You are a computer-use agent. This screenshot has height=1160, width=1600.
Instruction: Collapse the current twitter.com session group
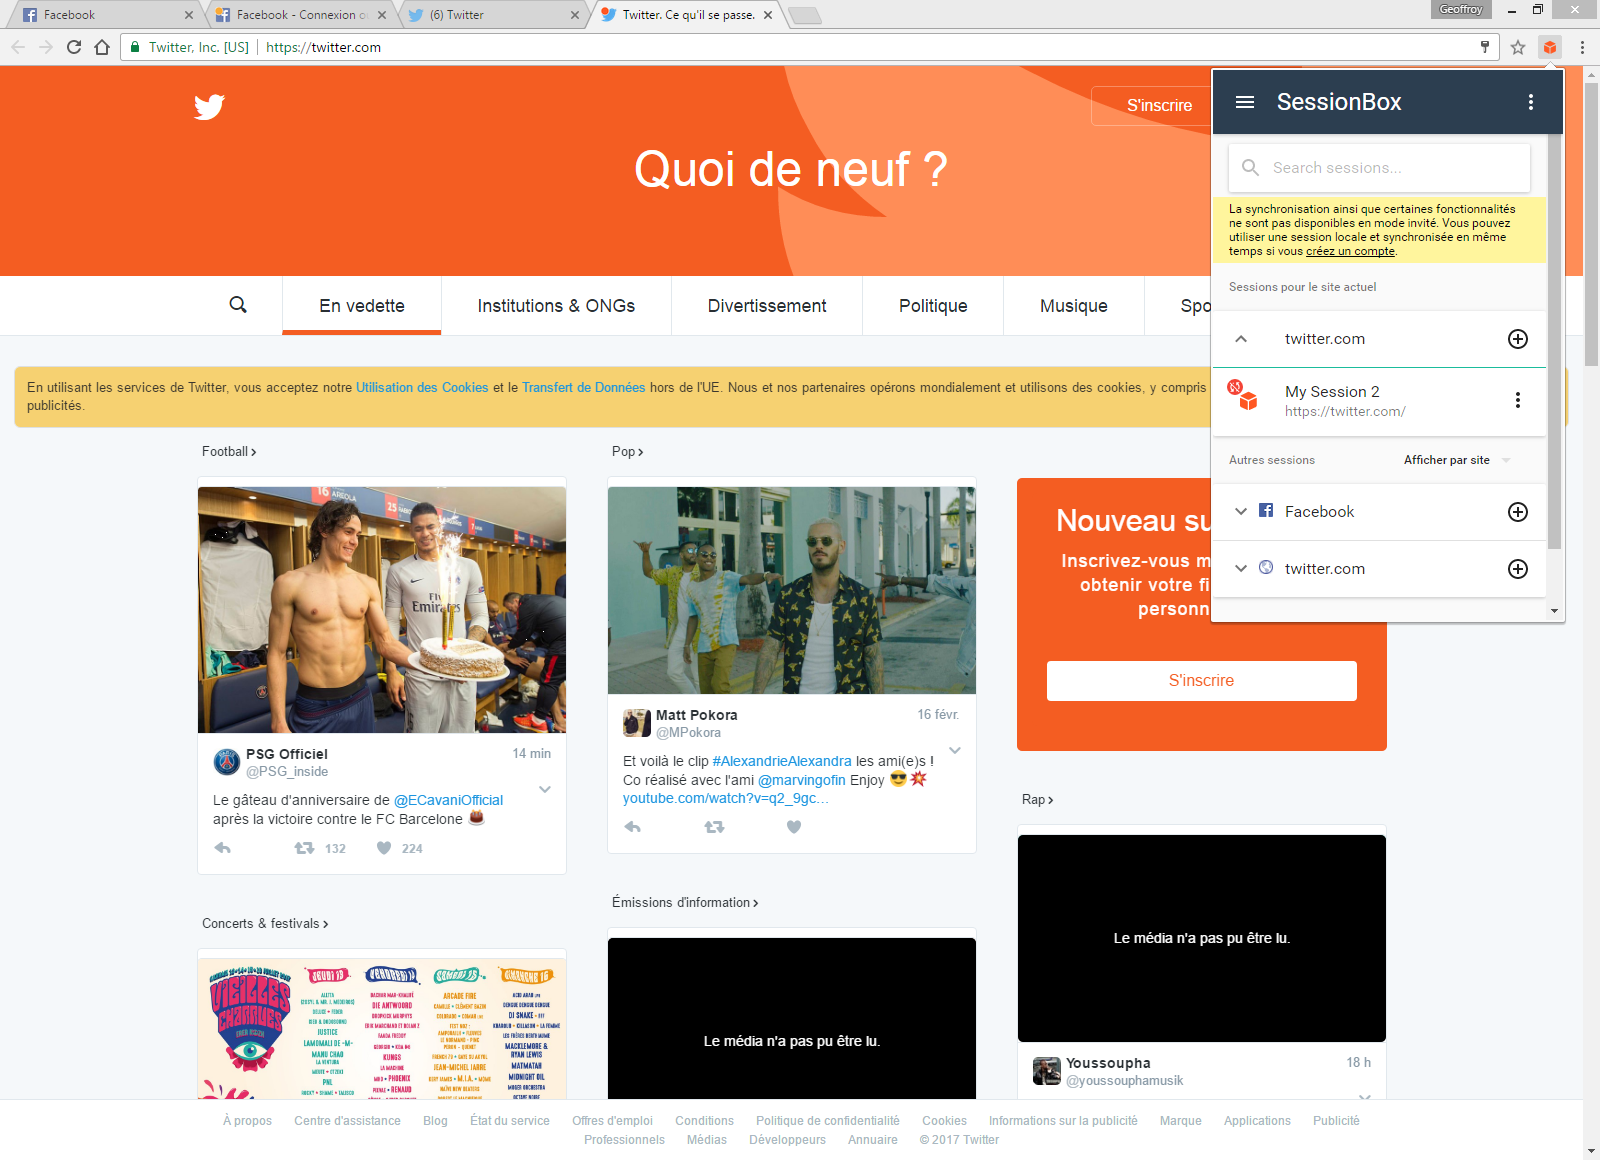pos(1241,339)
